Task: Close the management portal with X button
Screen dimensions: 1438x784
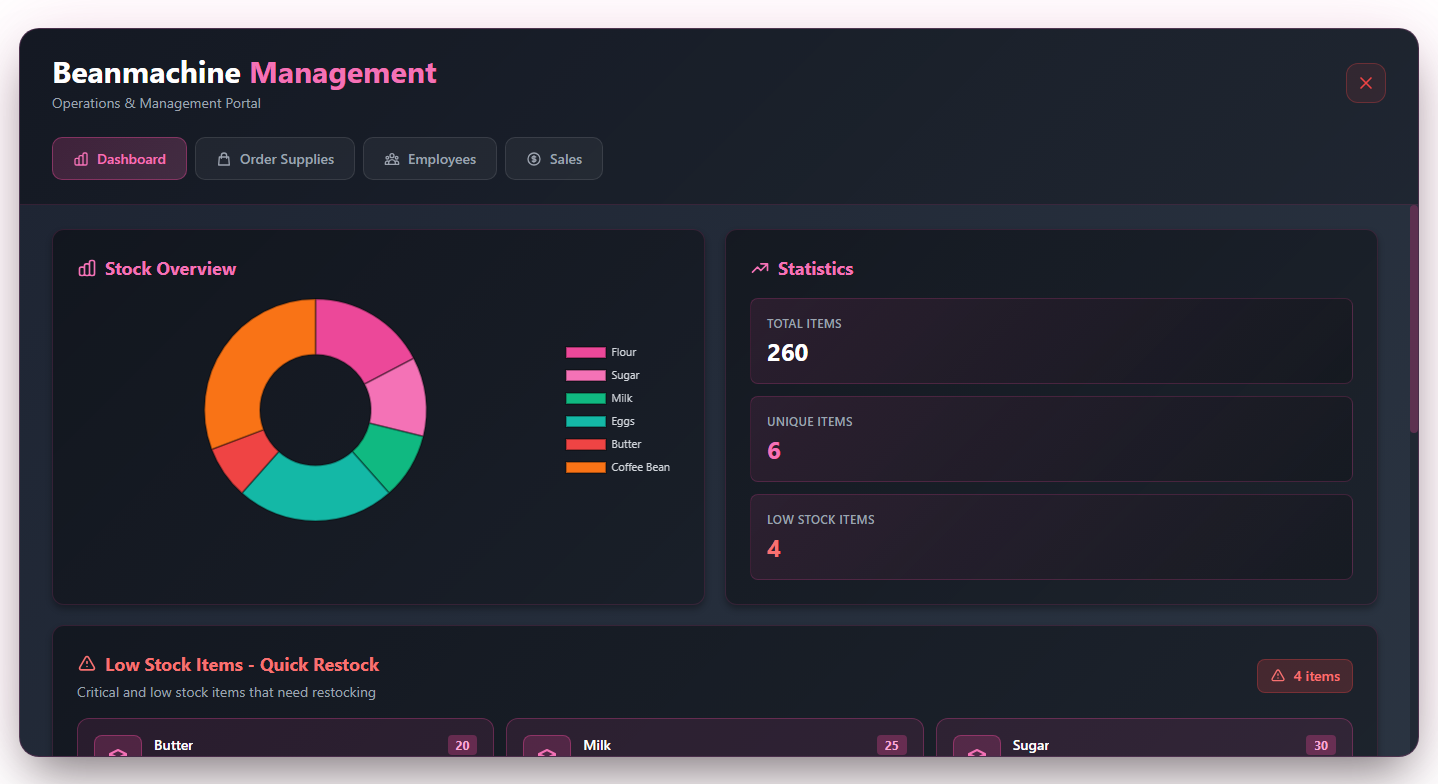Action: pos(1366,83)
